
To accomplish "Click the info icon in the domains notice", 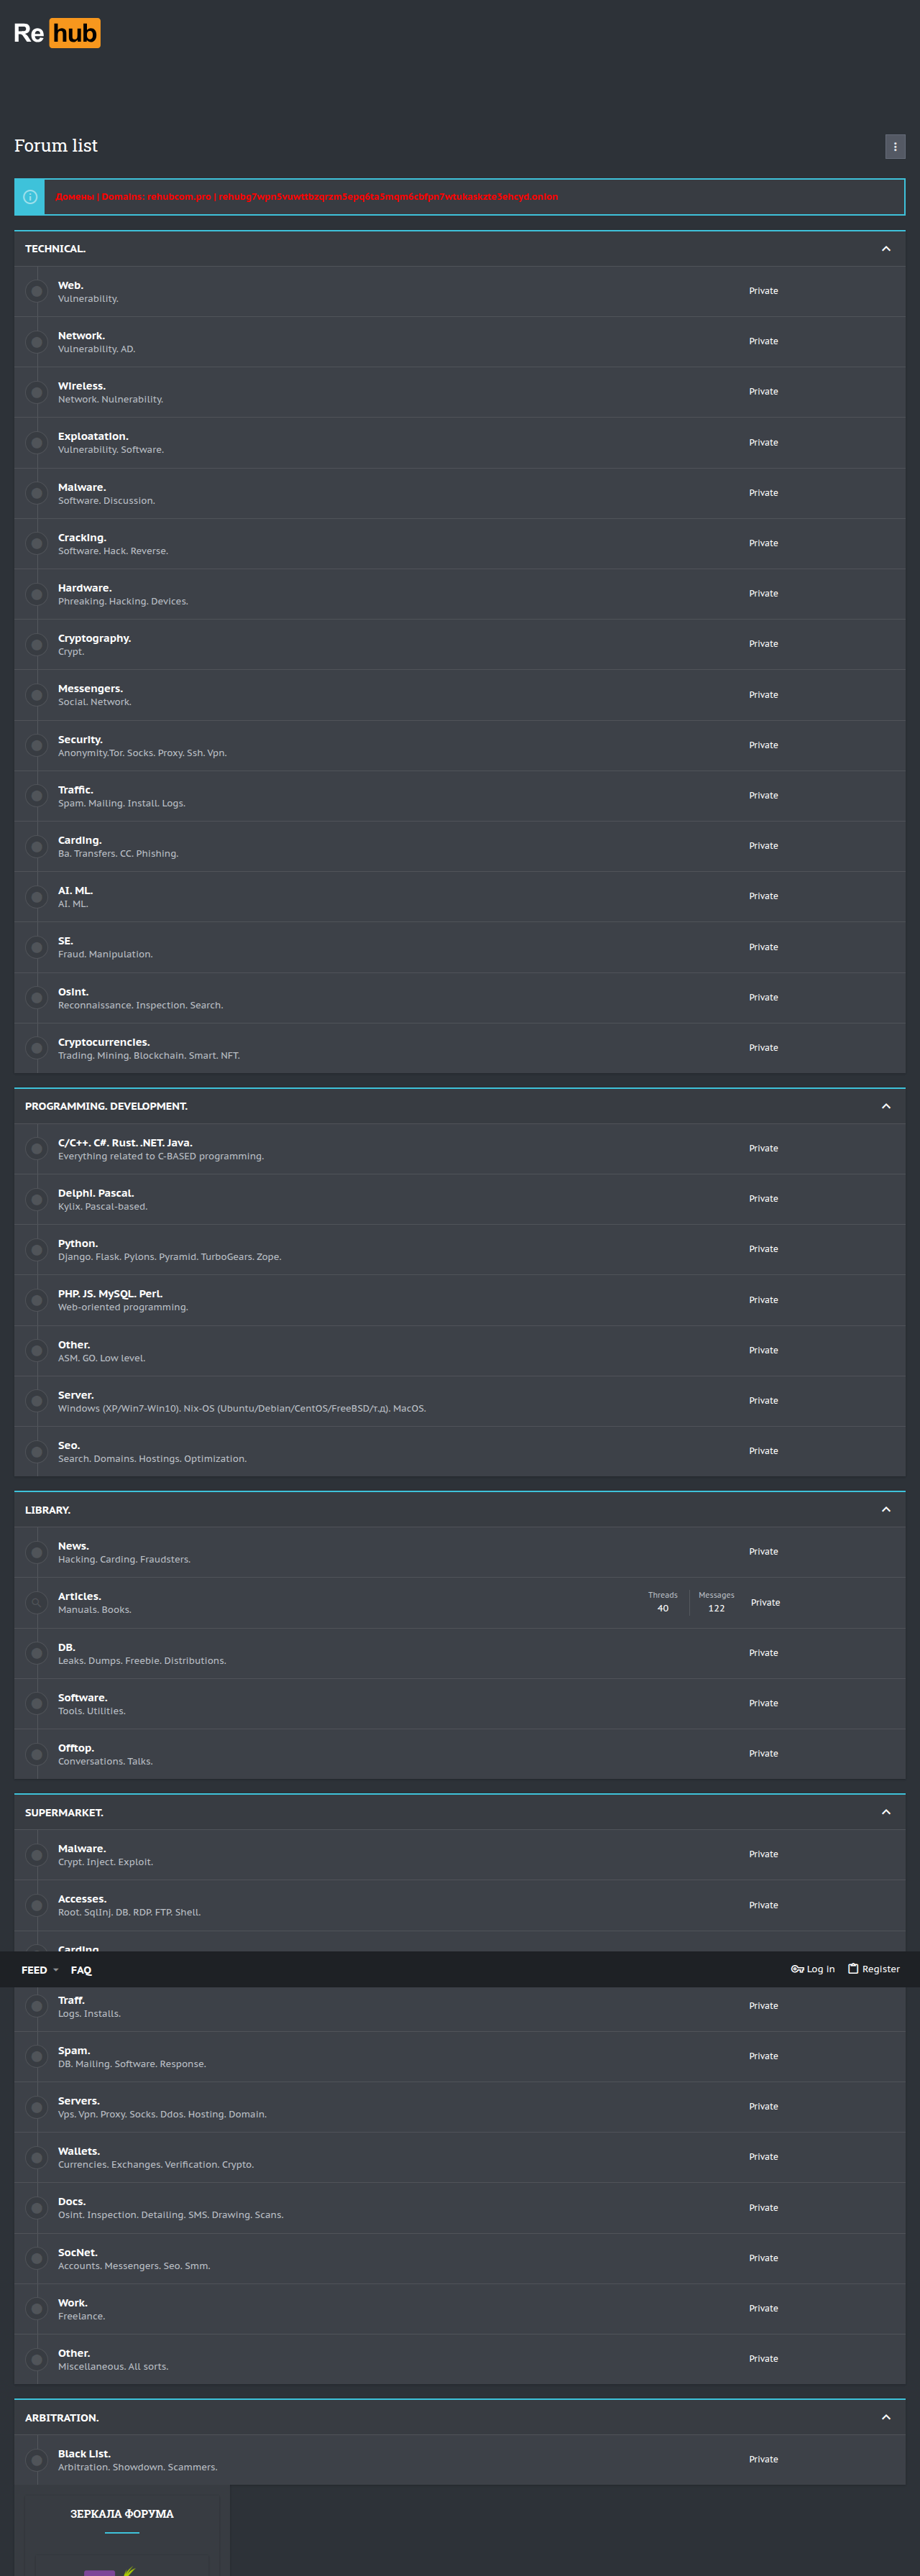I will coord(30,197).
